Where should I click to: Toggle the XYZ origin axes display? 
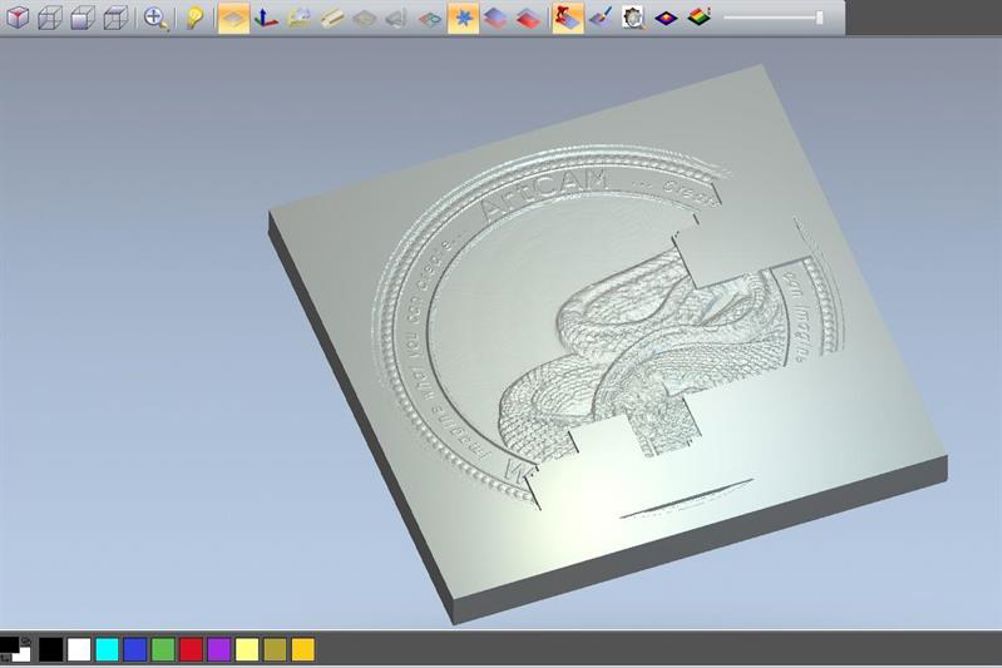[266, 17]
